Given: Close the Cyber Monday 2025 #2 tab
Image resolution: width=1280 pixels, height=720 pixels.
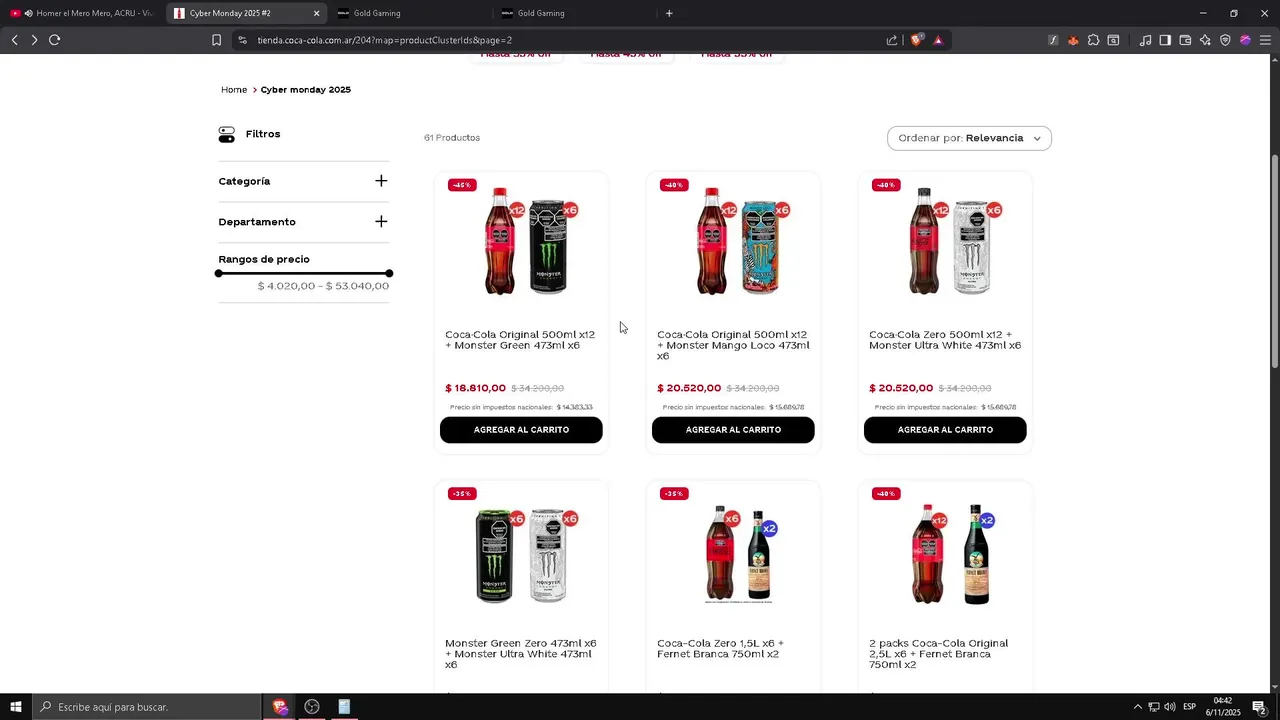Looking at the screenshot, I should coord(316,13).
